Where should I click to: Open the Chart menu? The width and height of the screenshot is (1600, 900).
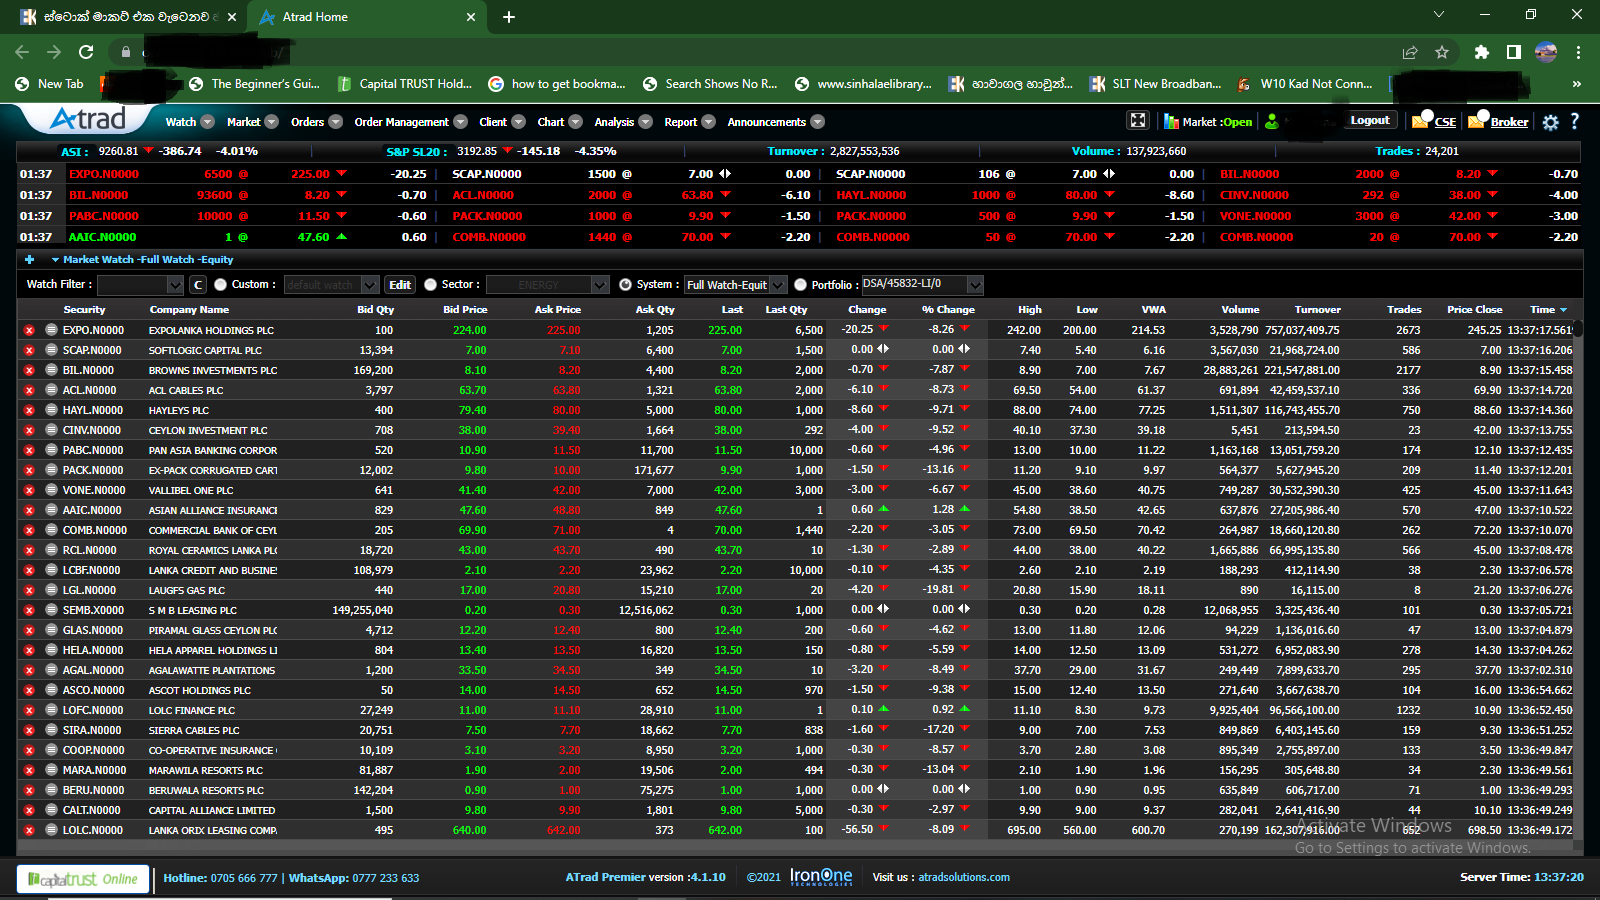tap(559, 122)
